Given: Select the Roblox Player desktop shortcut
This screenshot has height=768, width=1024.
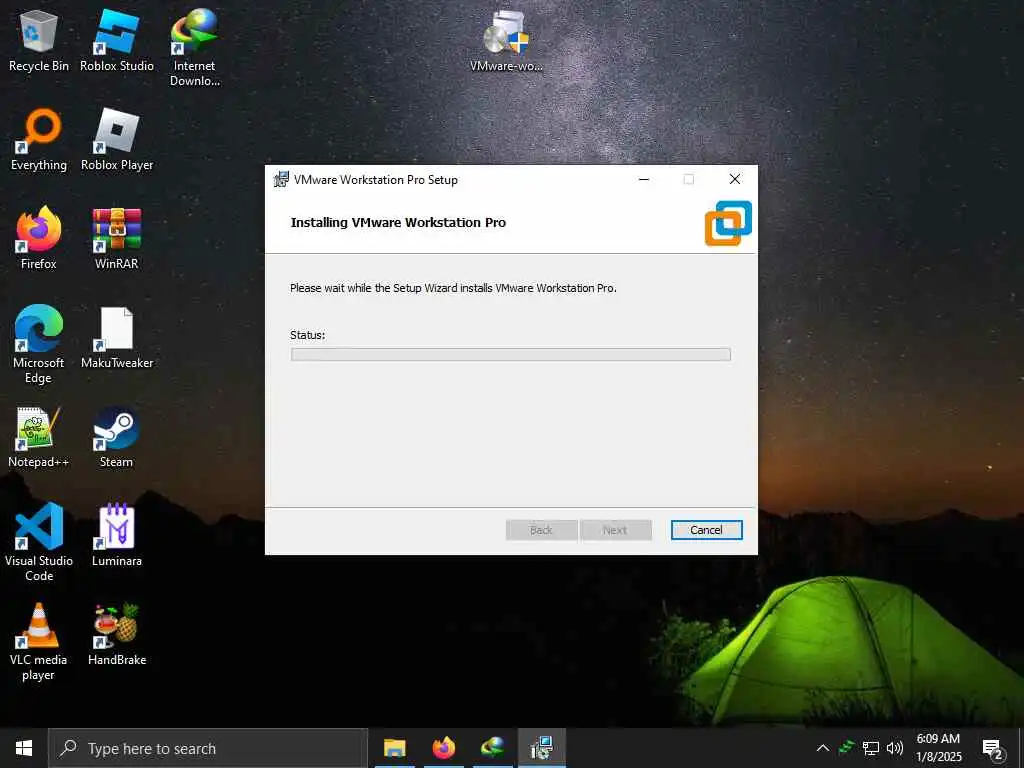Looking at the screenshot, I should [117, 140].
